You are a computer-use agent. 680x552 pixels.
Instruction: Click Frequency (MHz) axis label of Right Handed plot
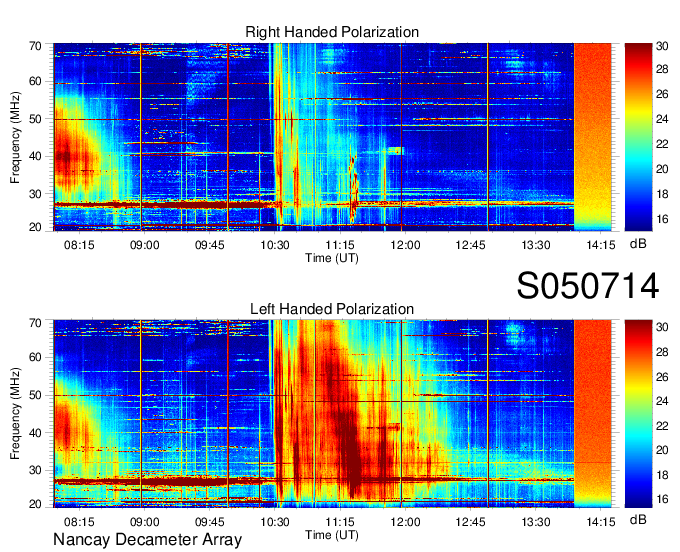(x=15, y=137)
